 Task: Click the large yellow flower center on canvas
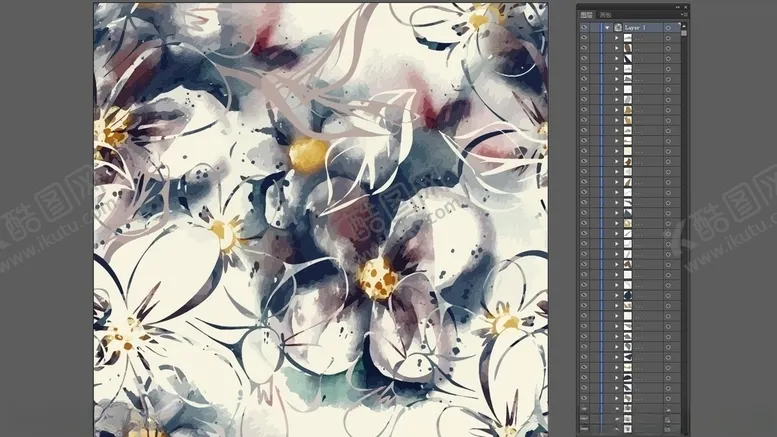click(377, 277)
